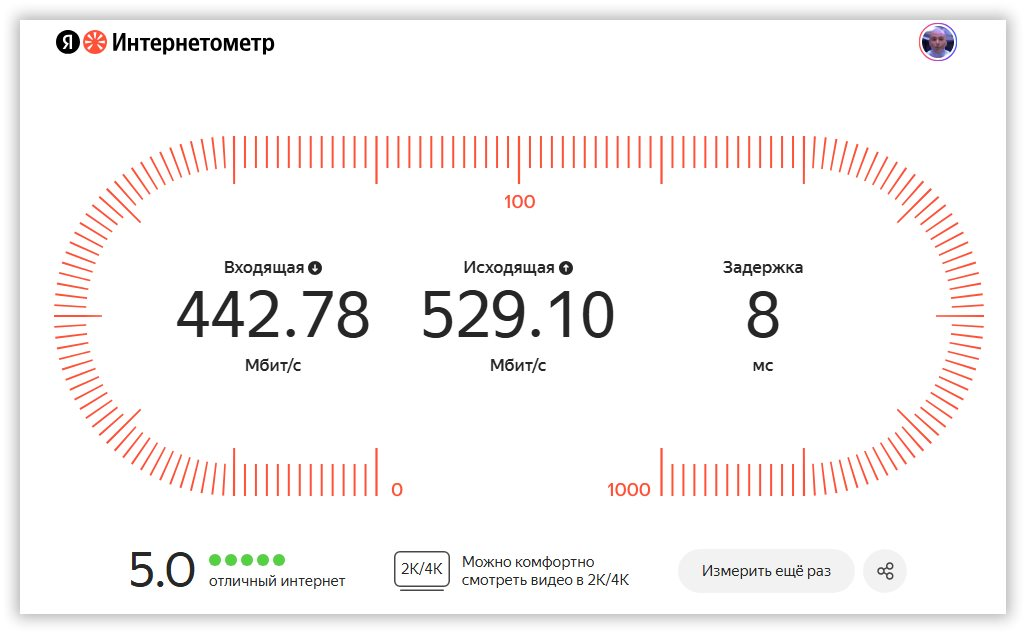Click the 2K/4K video quality icon
1026x634 pixels.
point(422,571)
